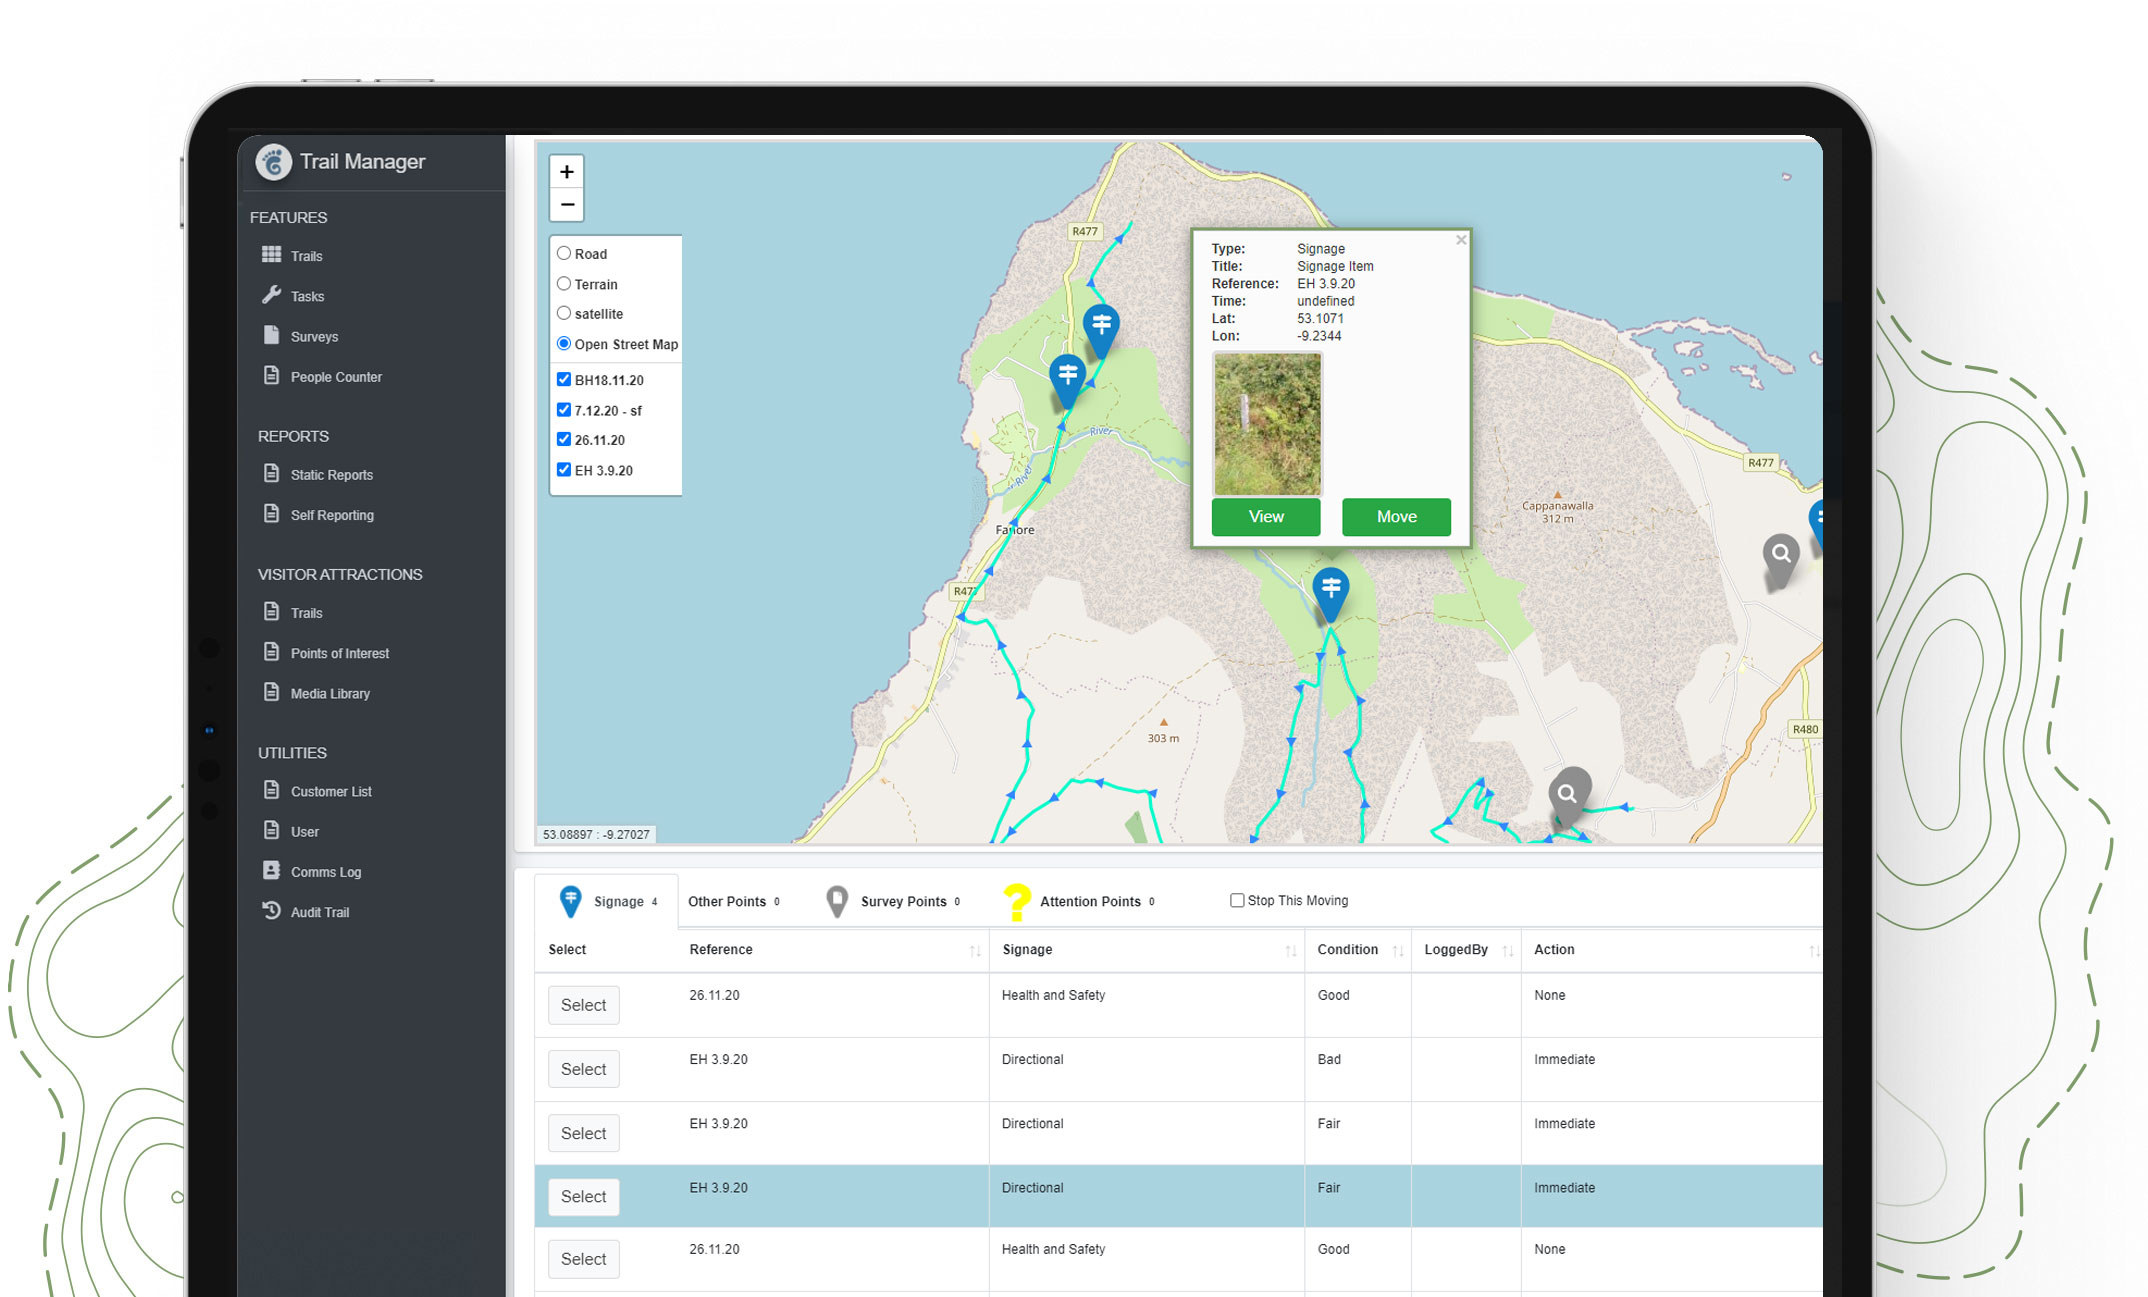The image size is (2148, 1297).
Task: Open Points of Interest icon in sidebar
Action: pyautogui.click(x=271, y=652)
